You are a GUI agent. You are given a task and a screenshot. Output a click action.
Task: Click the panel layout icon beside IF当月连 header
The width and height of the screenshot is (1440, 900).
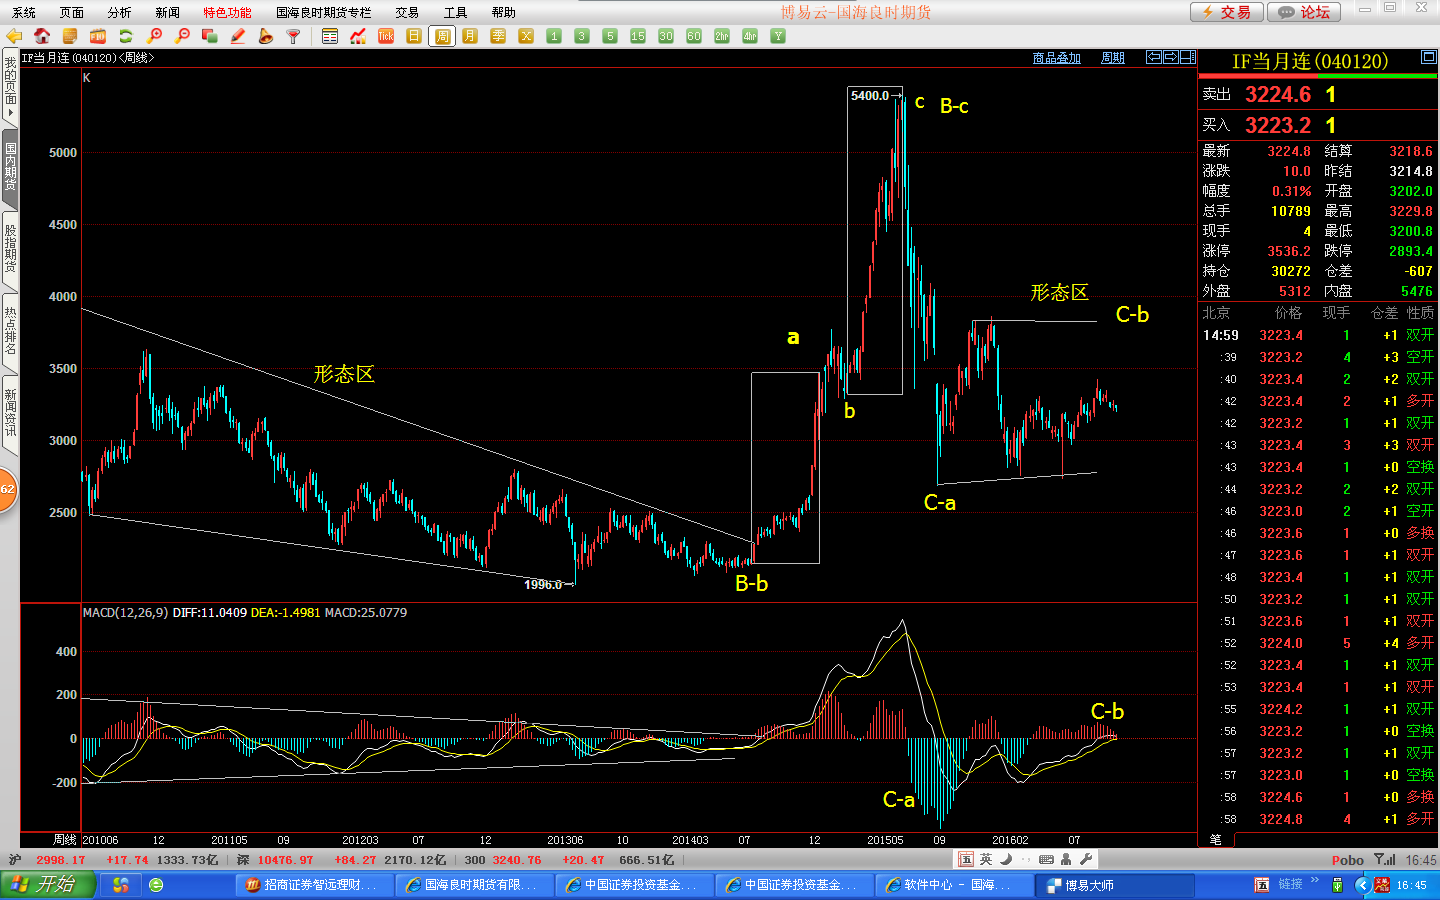1429,58
